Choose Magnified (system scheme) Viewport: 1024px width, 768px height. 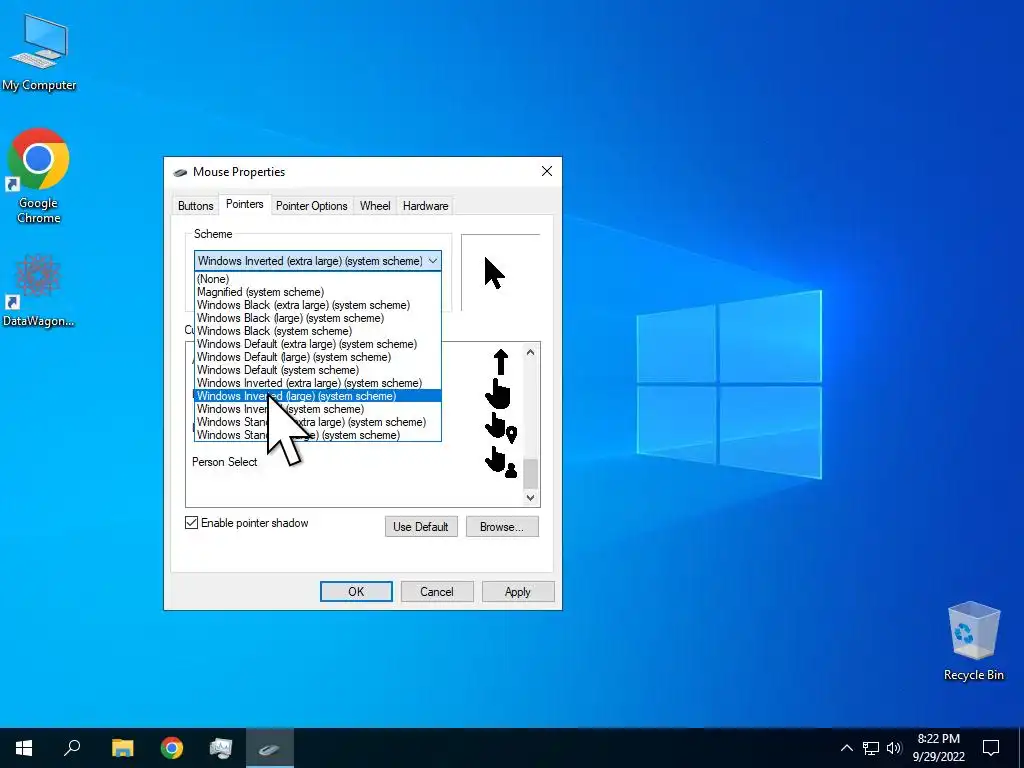coord(317,292)
